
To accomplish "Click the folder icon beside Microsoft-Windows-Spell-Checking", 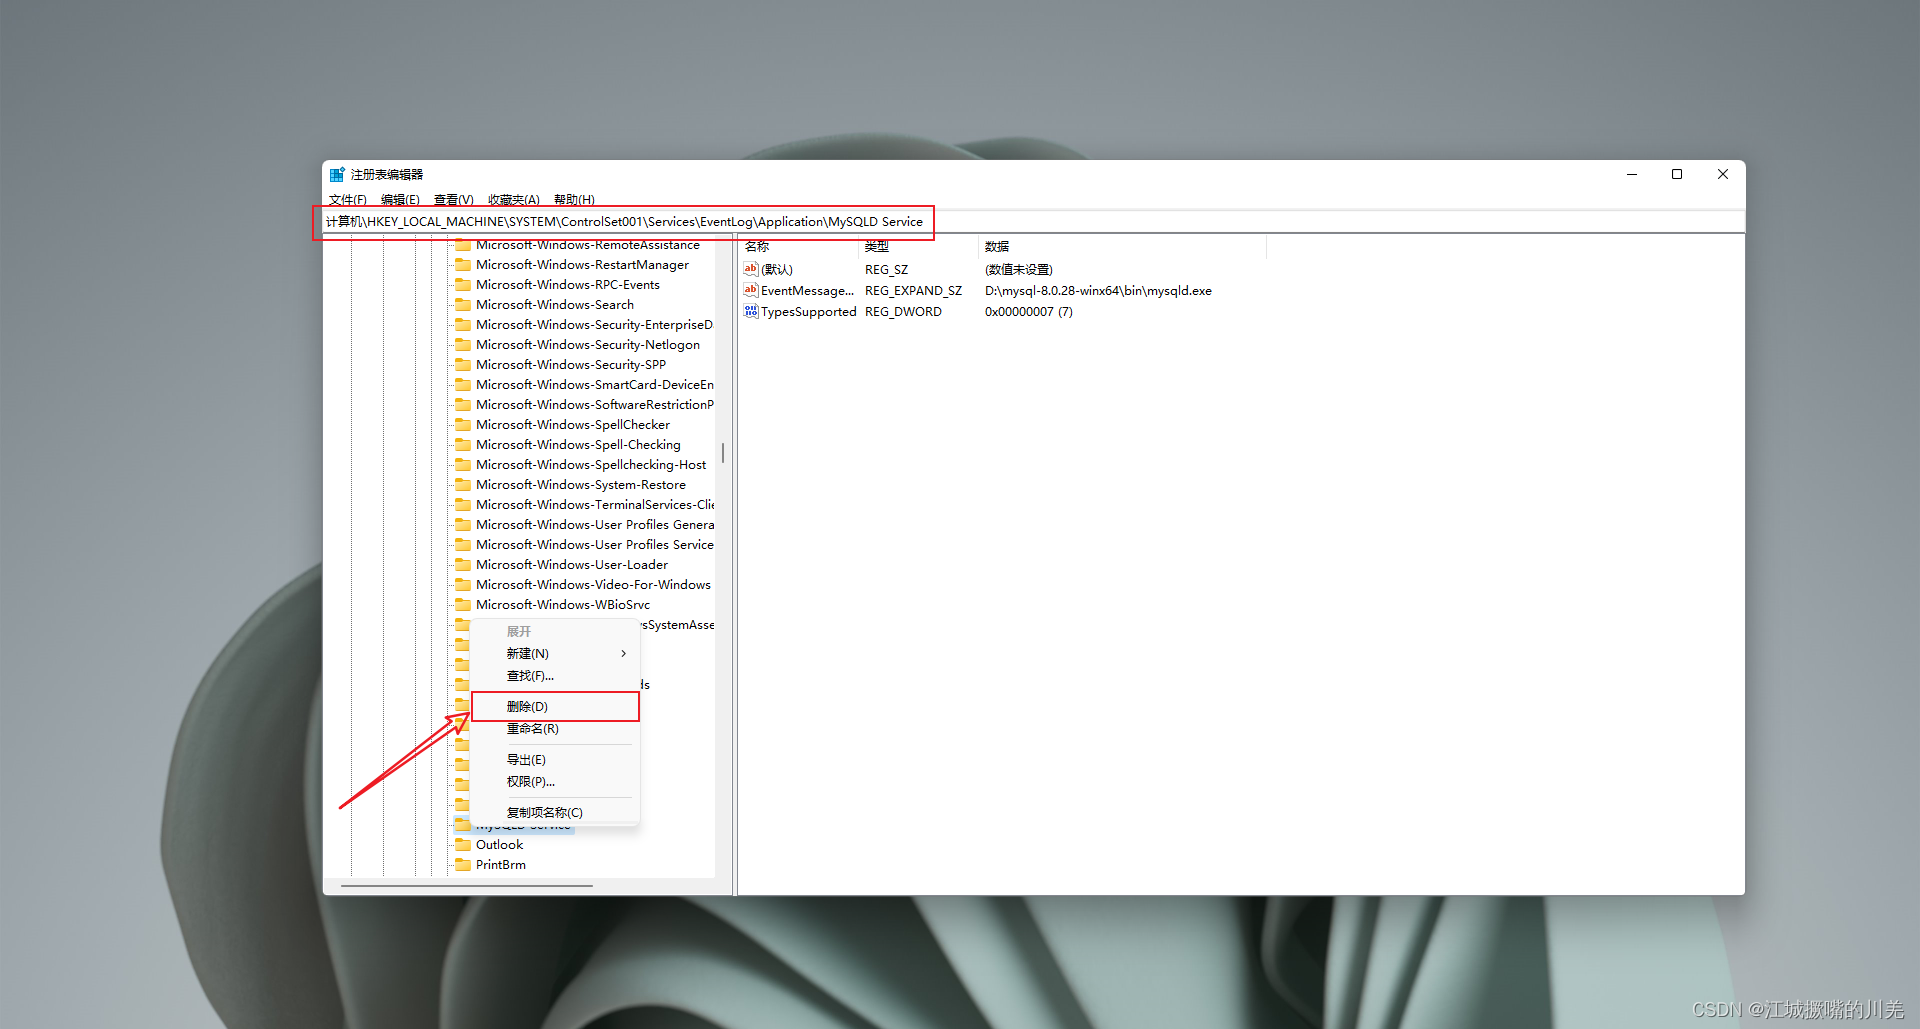I will 462,445.
